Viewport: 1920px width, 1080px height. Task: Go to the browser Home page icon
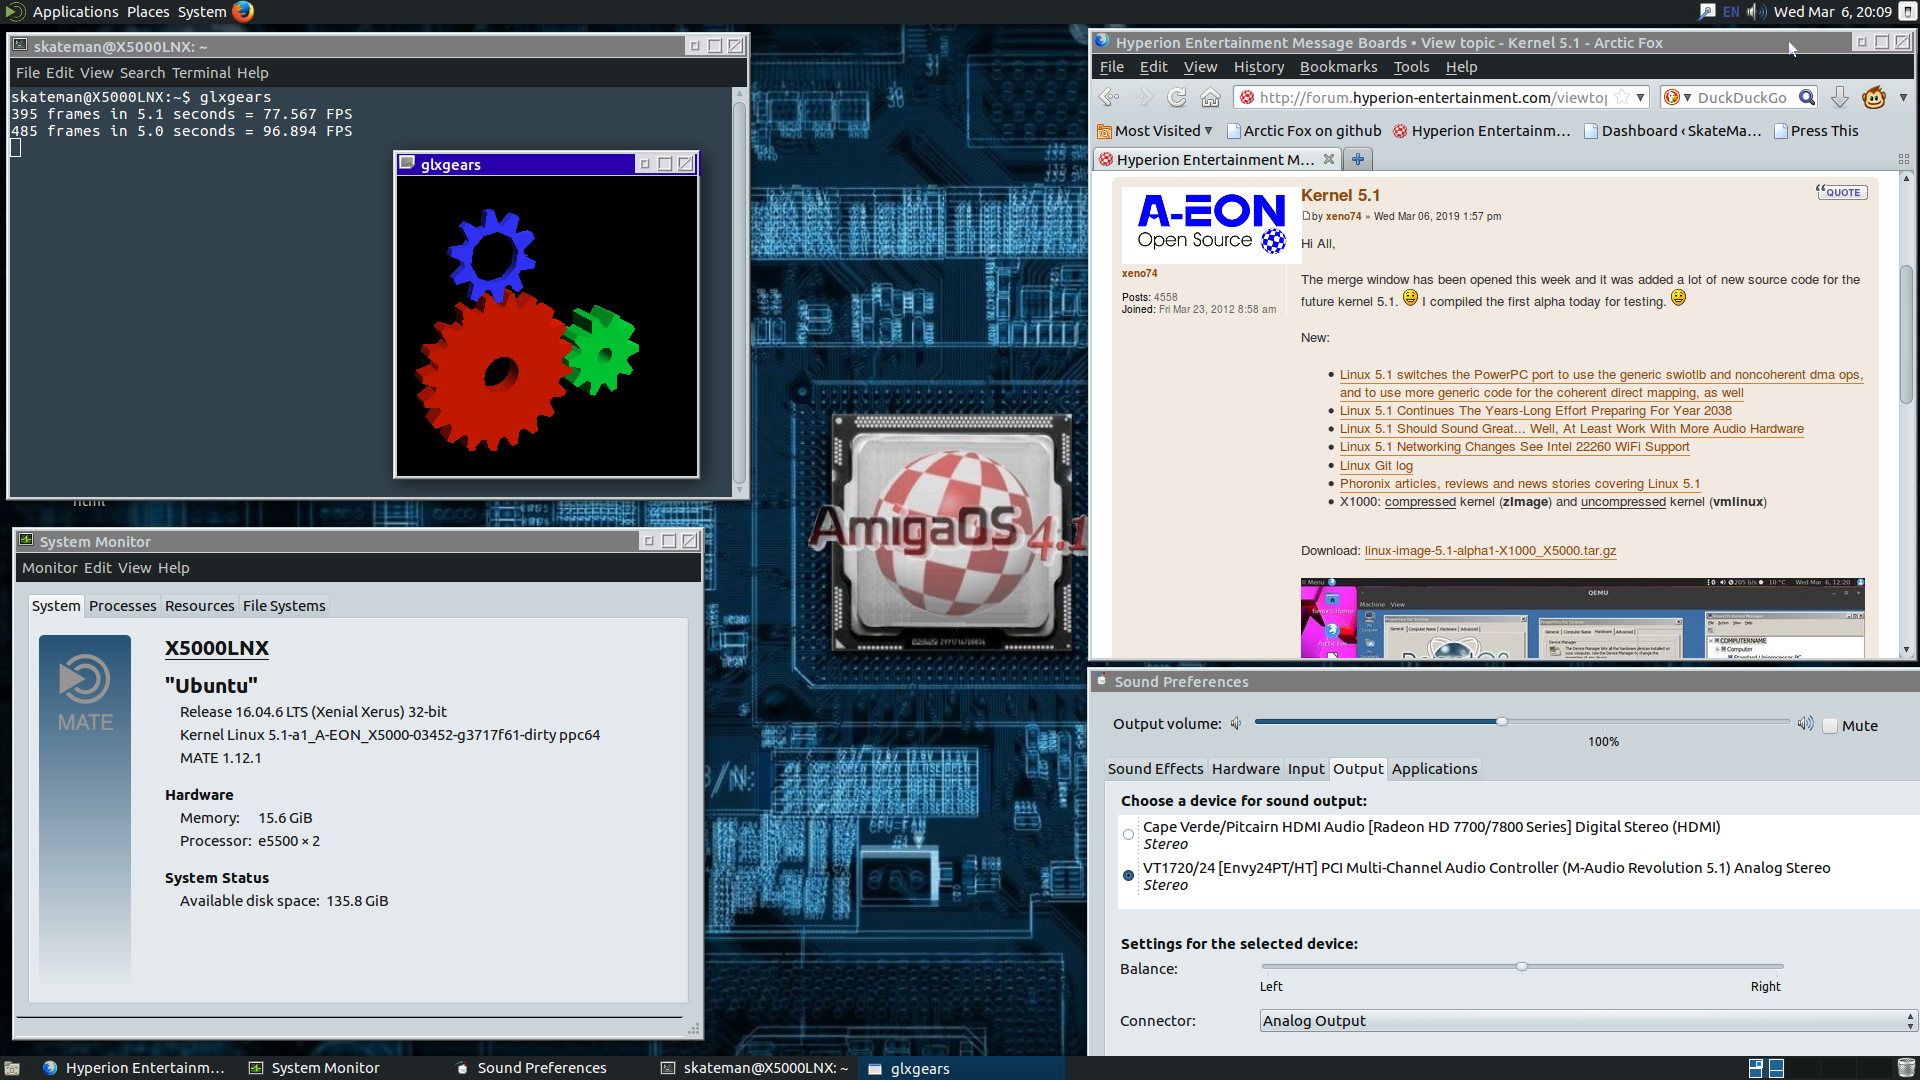1210,97
